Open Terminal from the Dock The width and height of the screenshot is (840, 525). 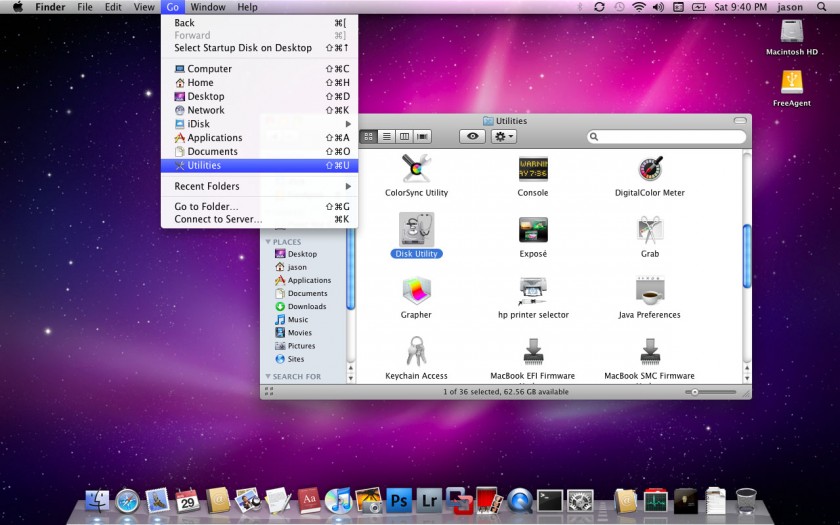[550, 501]
